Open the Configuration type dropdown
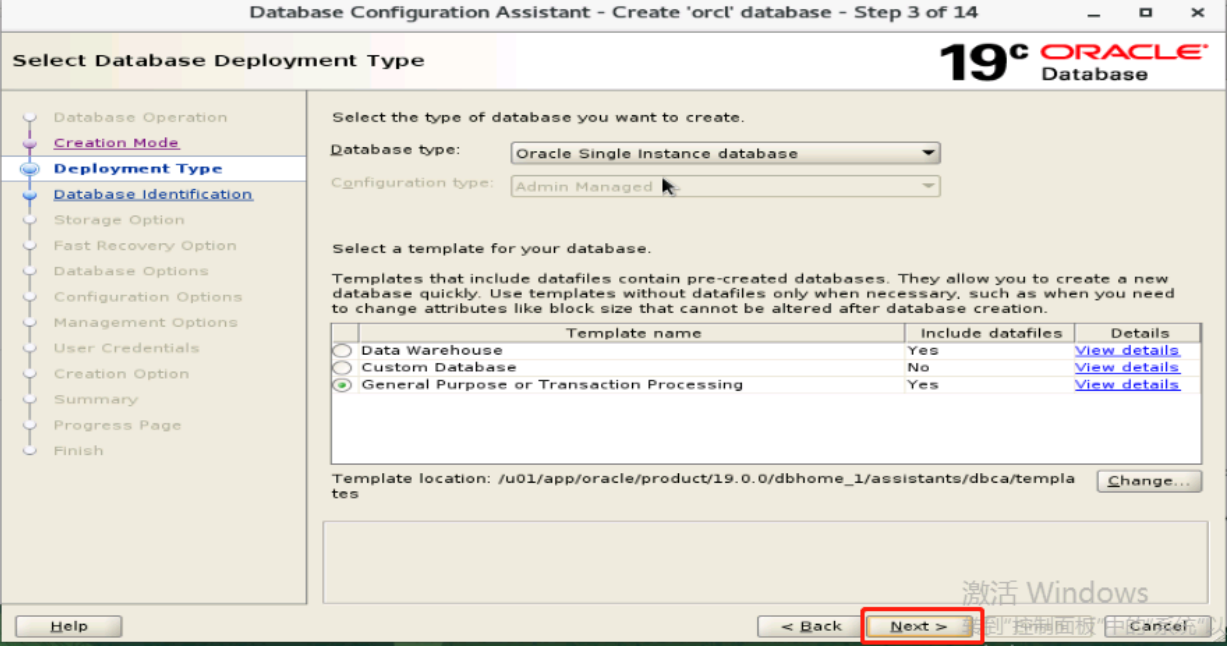 click(726, 186)
